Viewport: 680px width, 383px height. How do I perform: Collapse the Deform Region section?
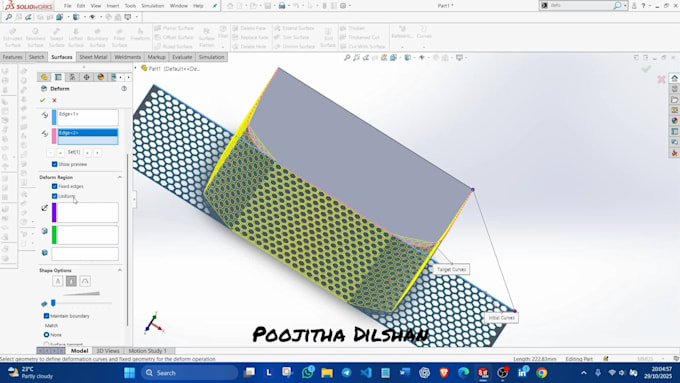[x=120, y=177]
